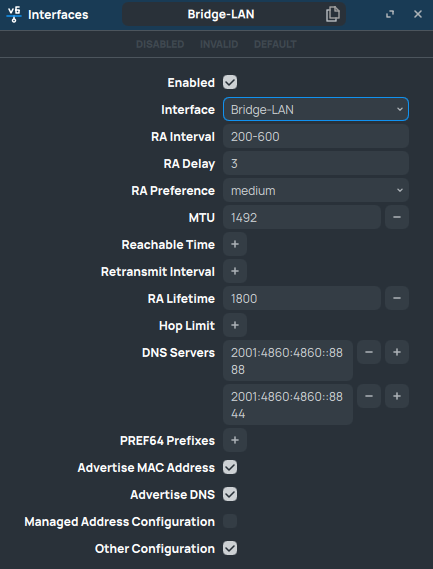
Task: Add a PREF64 Prefixes entry
Action: 235,440
